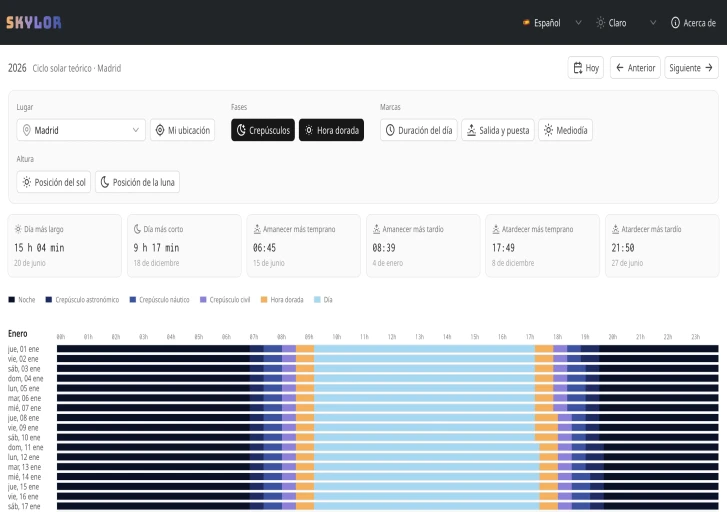Click the 20 de junio date text

[x=30, y=263]
